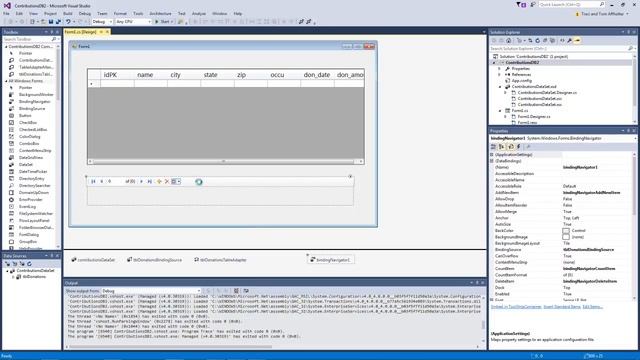Select CheckedListBox in the Toolbox
640x360 pixels.
pos(33,129)
